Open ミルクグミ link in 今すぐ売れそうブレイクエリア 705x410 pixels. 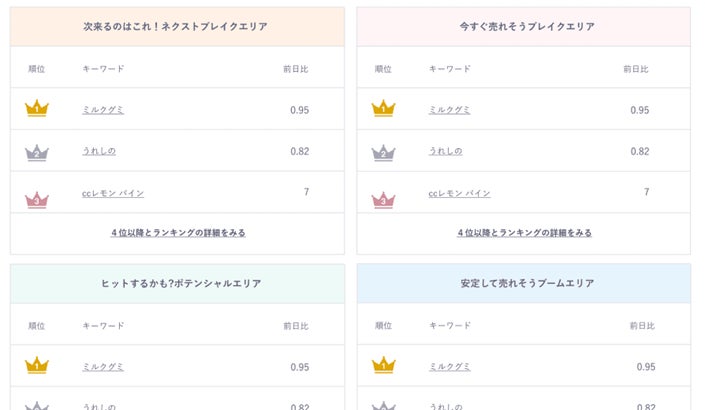click(449, 110)
